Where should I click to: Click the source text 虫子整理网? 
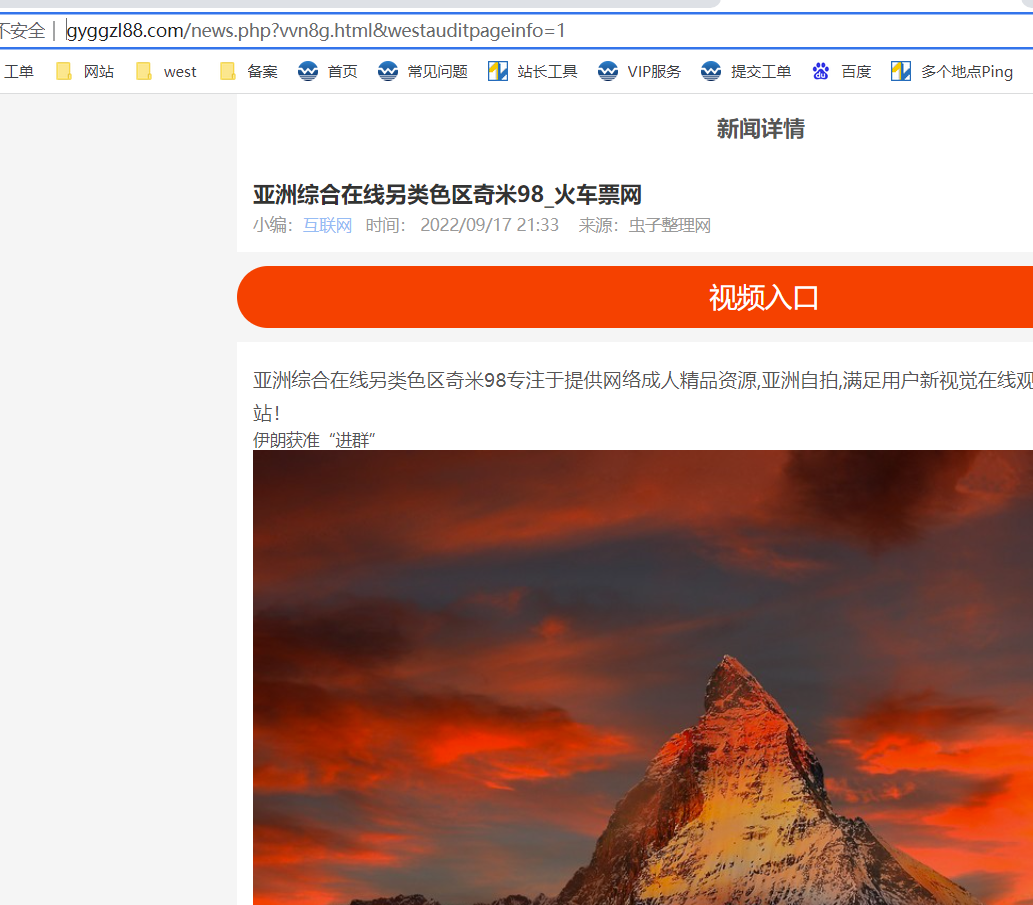pyautogui.click(x=669, y=225)
